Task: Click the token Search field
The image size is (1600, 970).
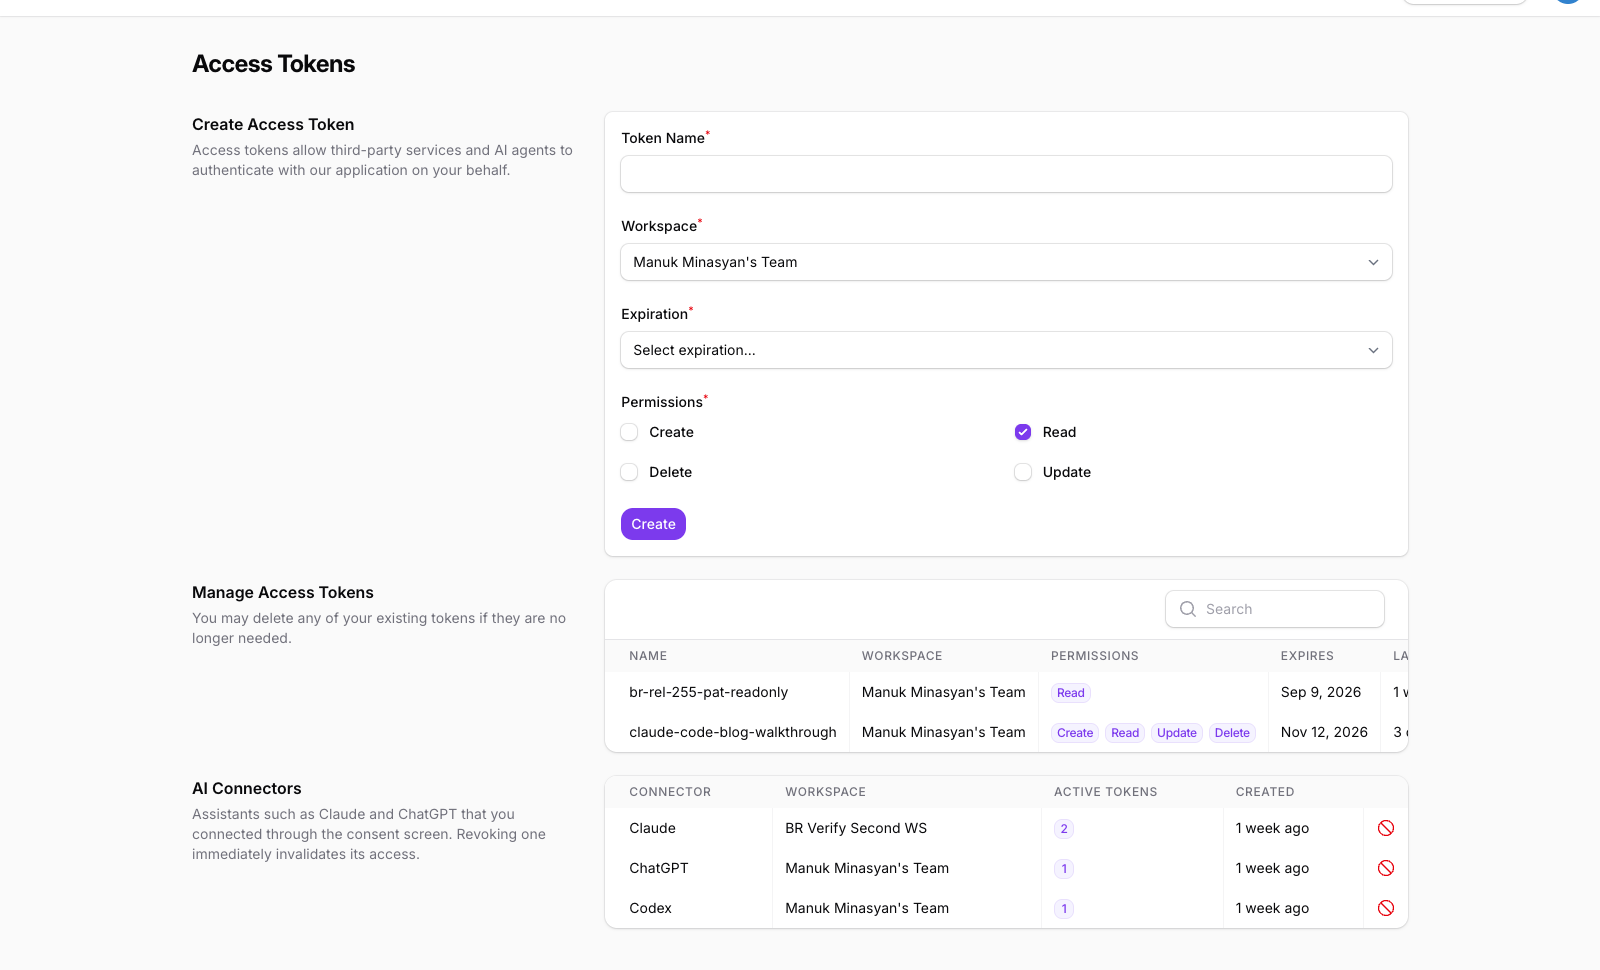Action: [x=1275, y=609]
